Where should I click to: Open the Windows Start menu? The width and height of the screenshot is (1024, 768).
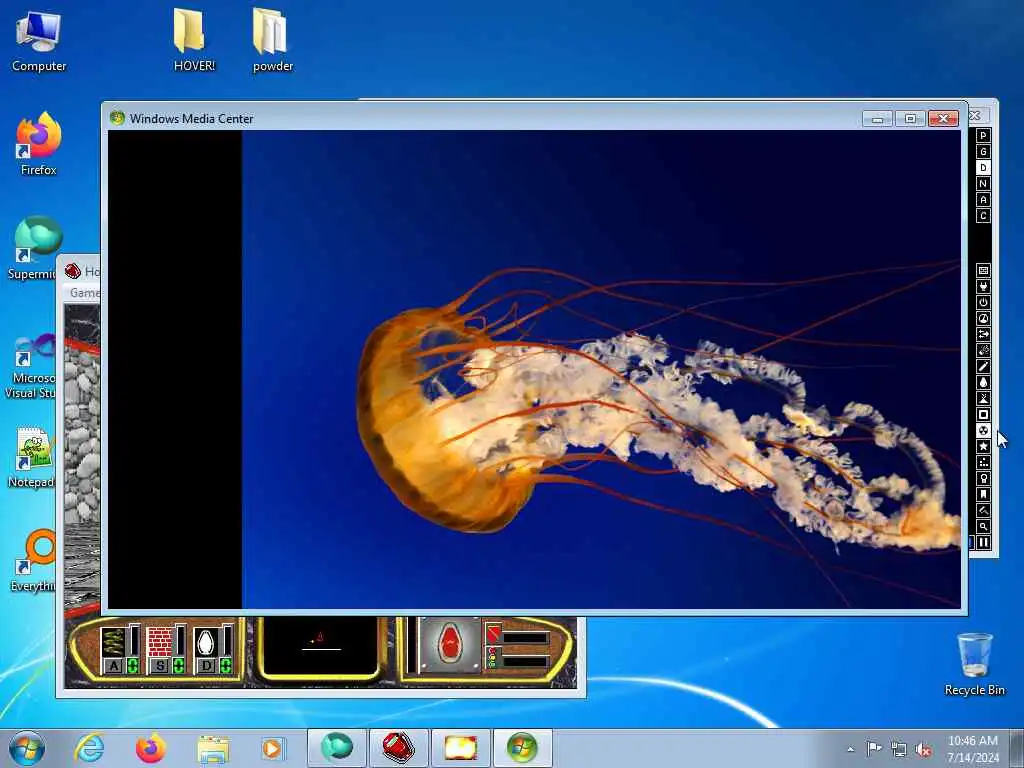click(x=27, y=748)
